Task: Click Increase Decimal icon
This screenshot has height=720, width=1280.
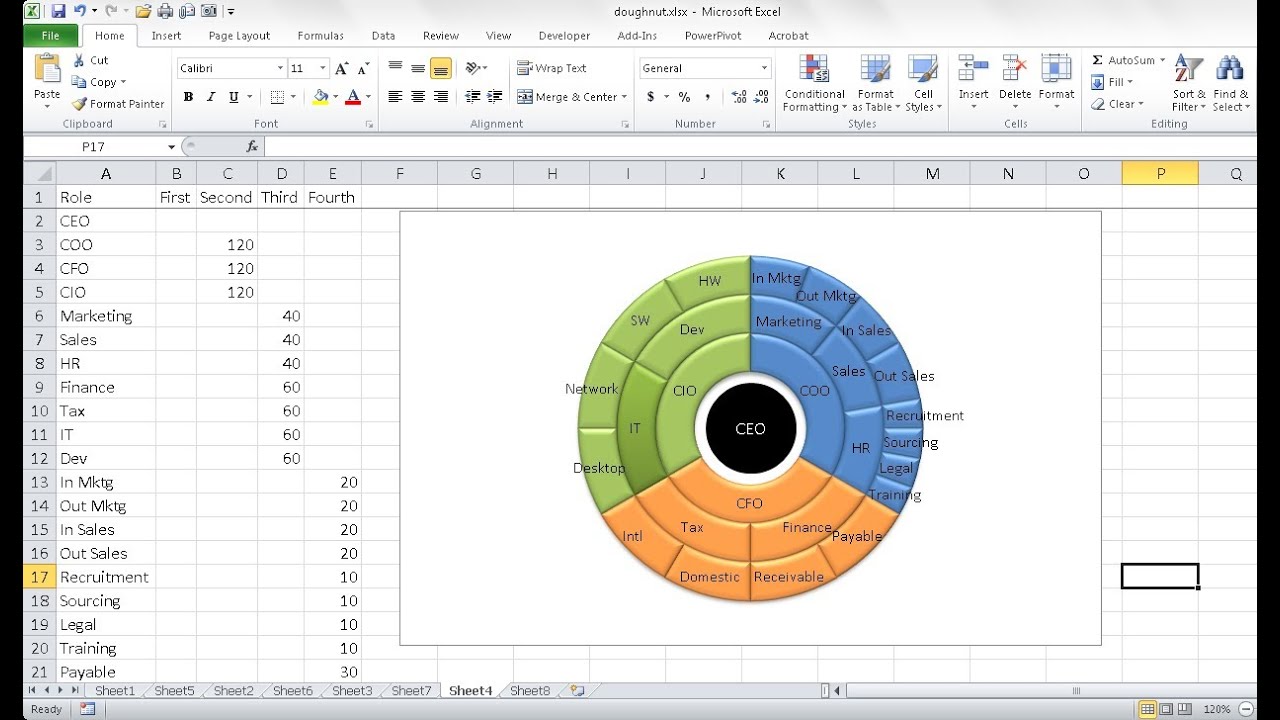Action: click(739, 97)
